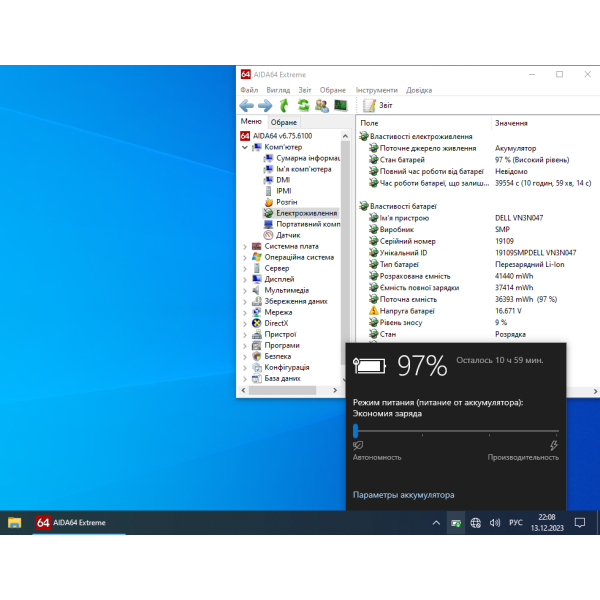Expand the Операційна система node
Screen dimensions: 600x600
click(245, 258)
